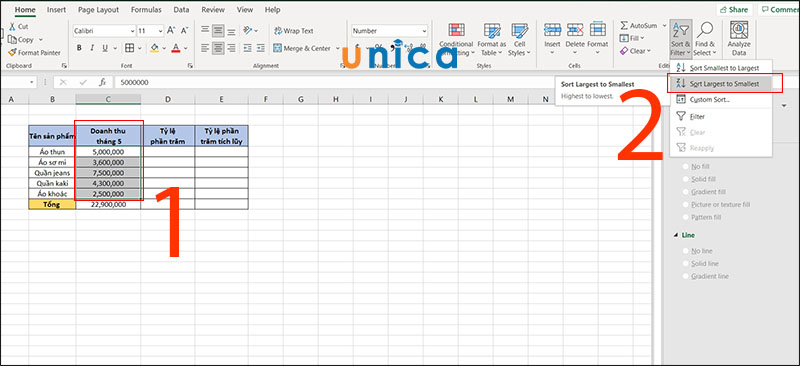The image size is (800, 366).
Task: Select the Gradient line radio button
Action: [x=686, y=277]
